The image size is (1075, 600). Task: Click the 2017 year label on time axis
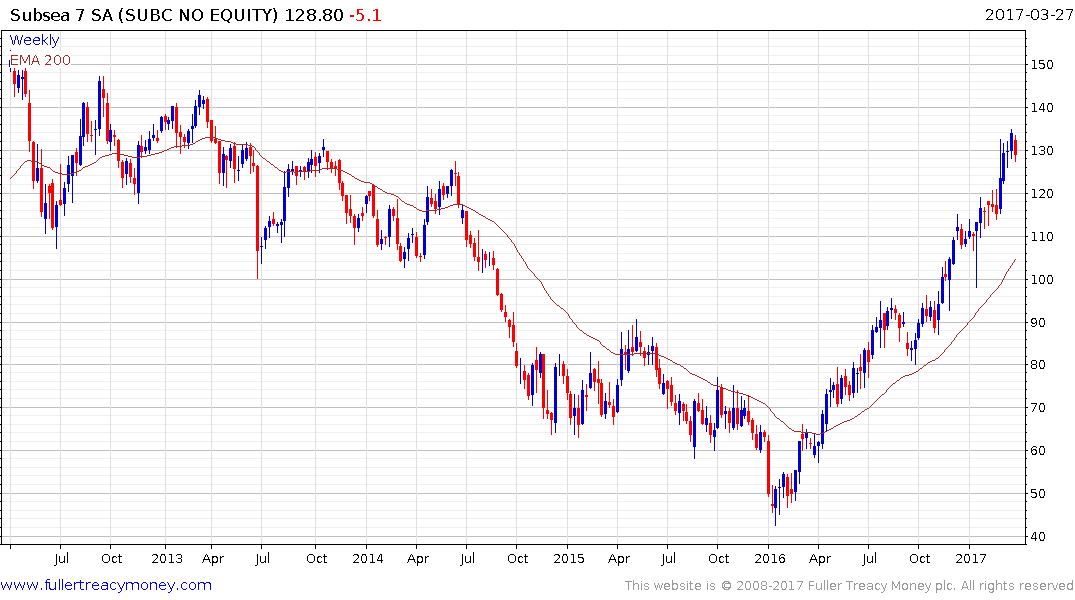pyautogui.click(x=970, y=558)
